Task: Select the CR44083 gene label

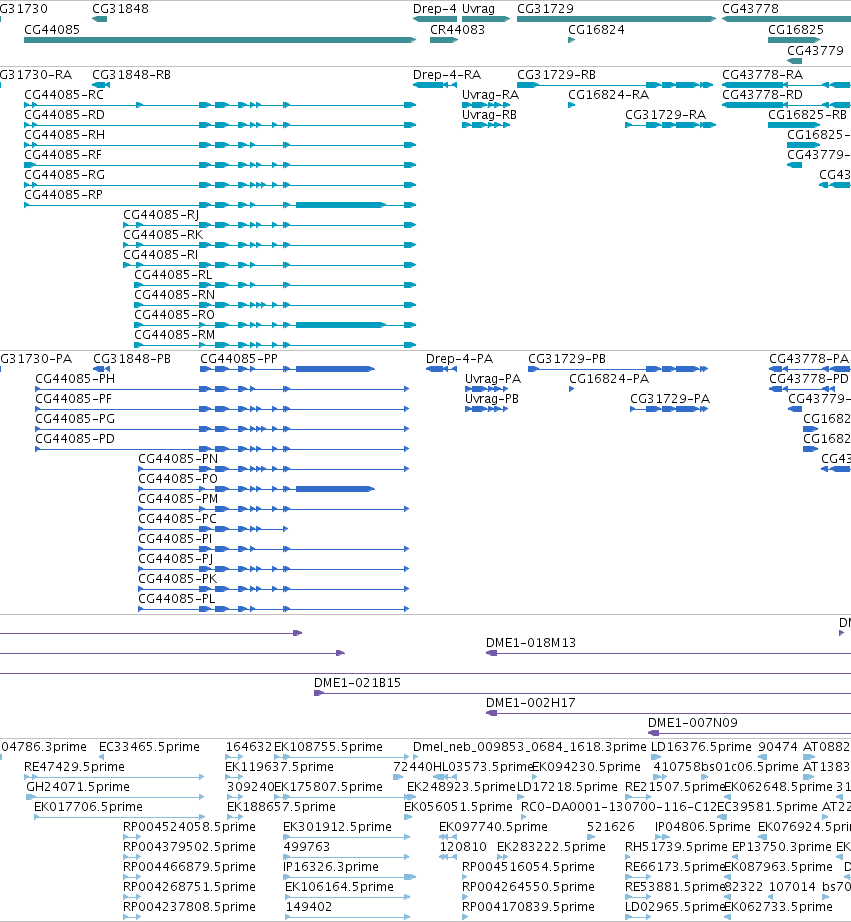Action: [458, 29]
